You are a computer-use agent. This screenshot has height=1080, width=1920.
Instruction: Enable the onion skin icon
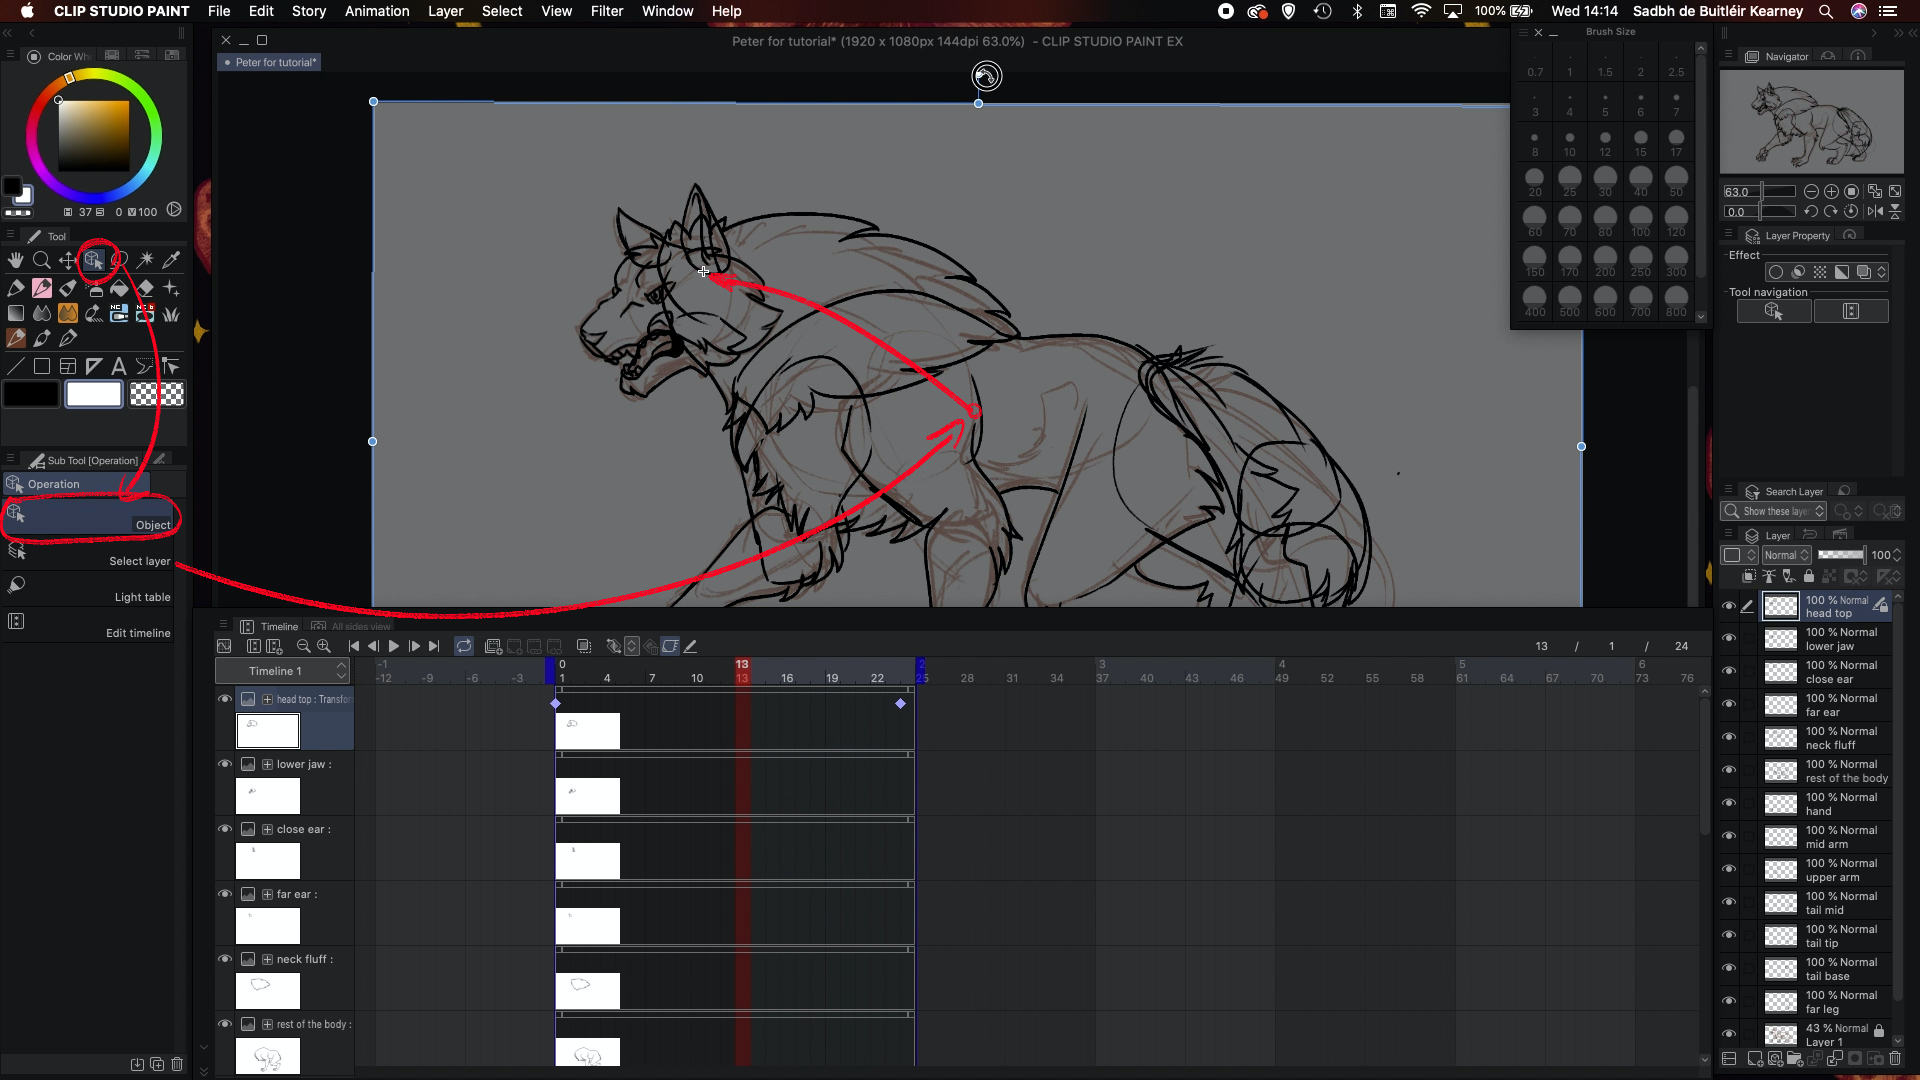[x=584, y=646]
